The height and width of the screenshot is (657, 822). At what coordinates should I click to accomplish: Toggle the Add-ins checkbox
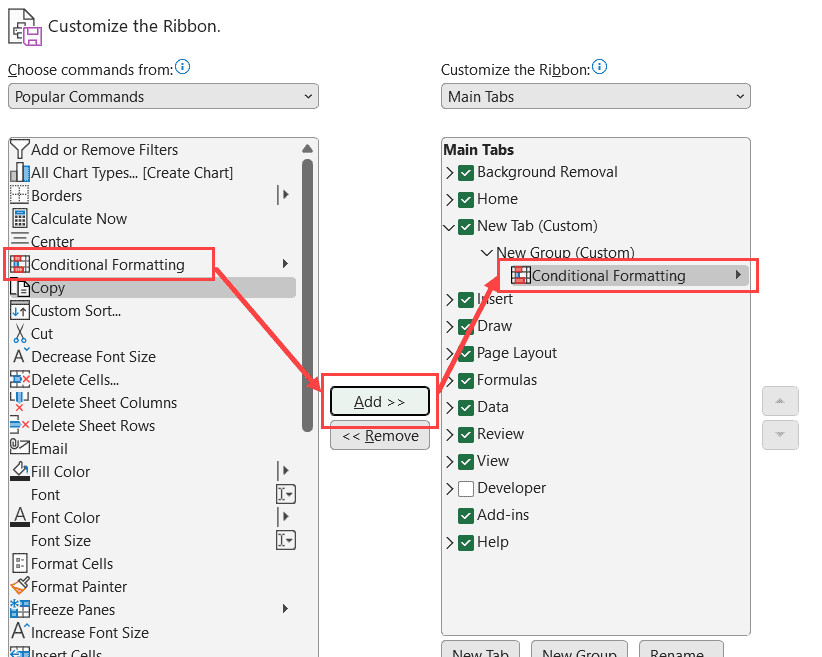(466, 516)
